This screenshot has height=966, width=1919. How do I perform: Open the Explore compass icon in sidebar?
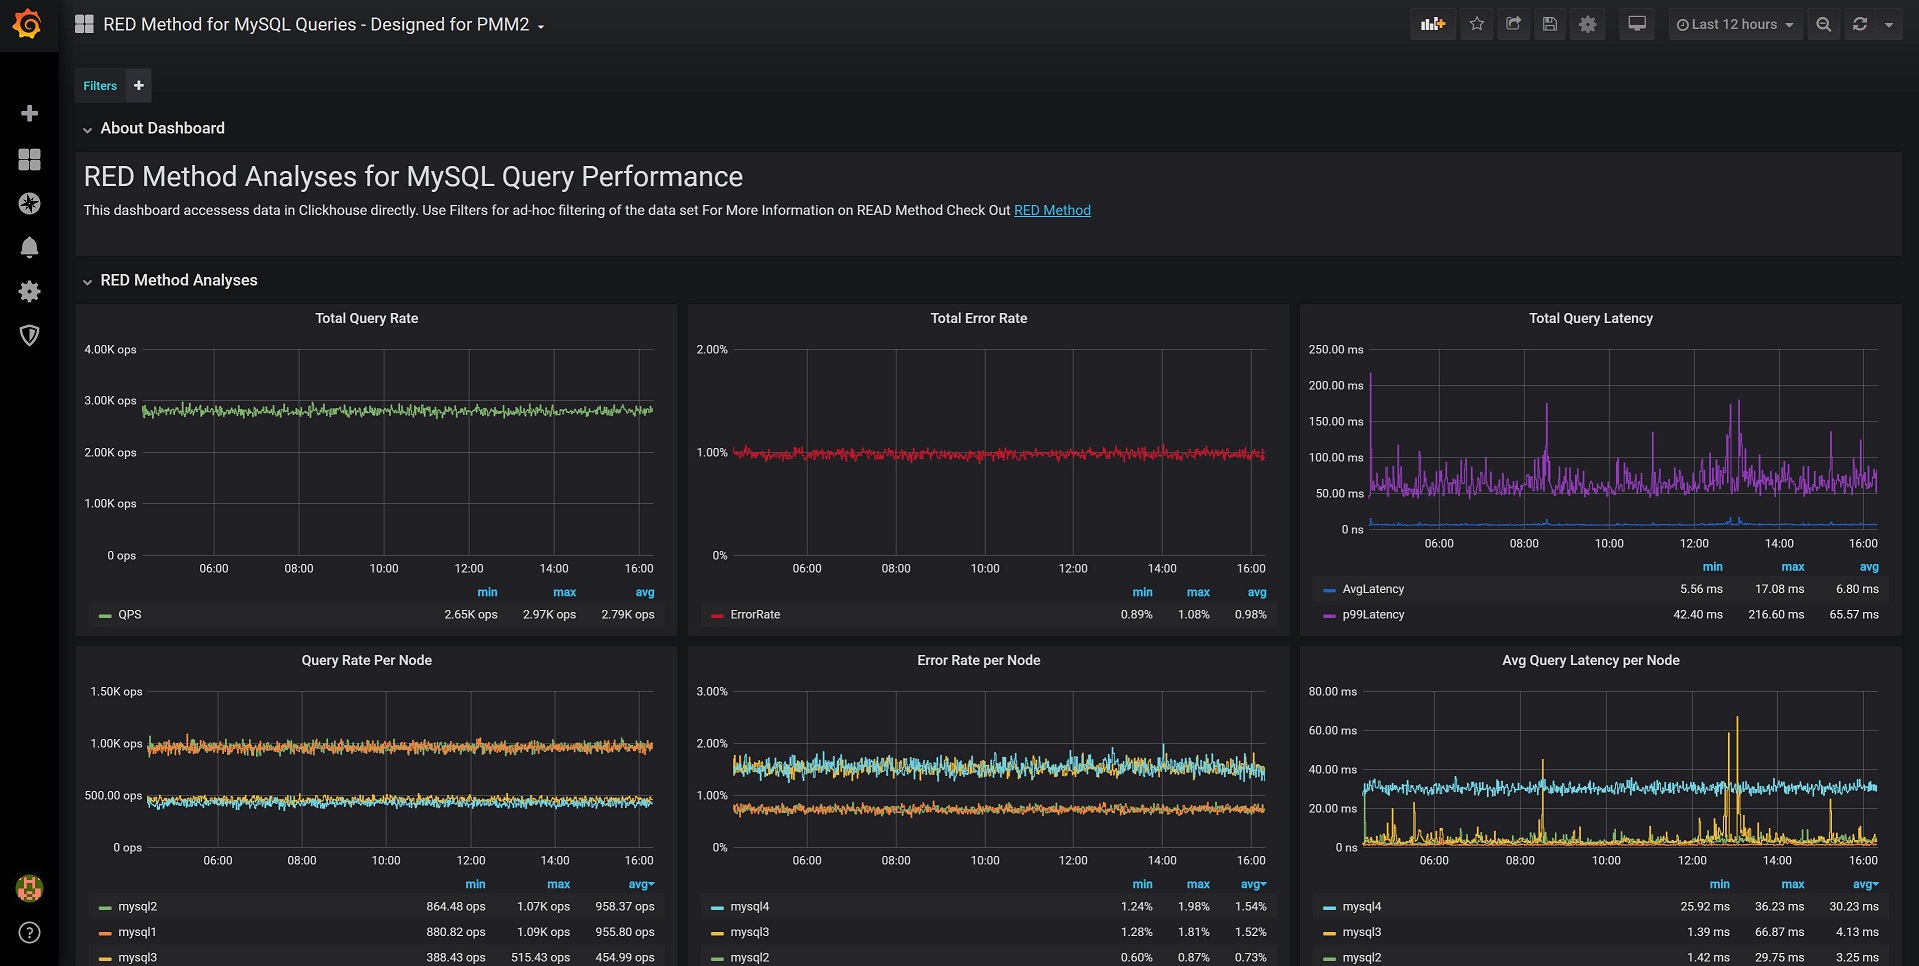[29, 203]
